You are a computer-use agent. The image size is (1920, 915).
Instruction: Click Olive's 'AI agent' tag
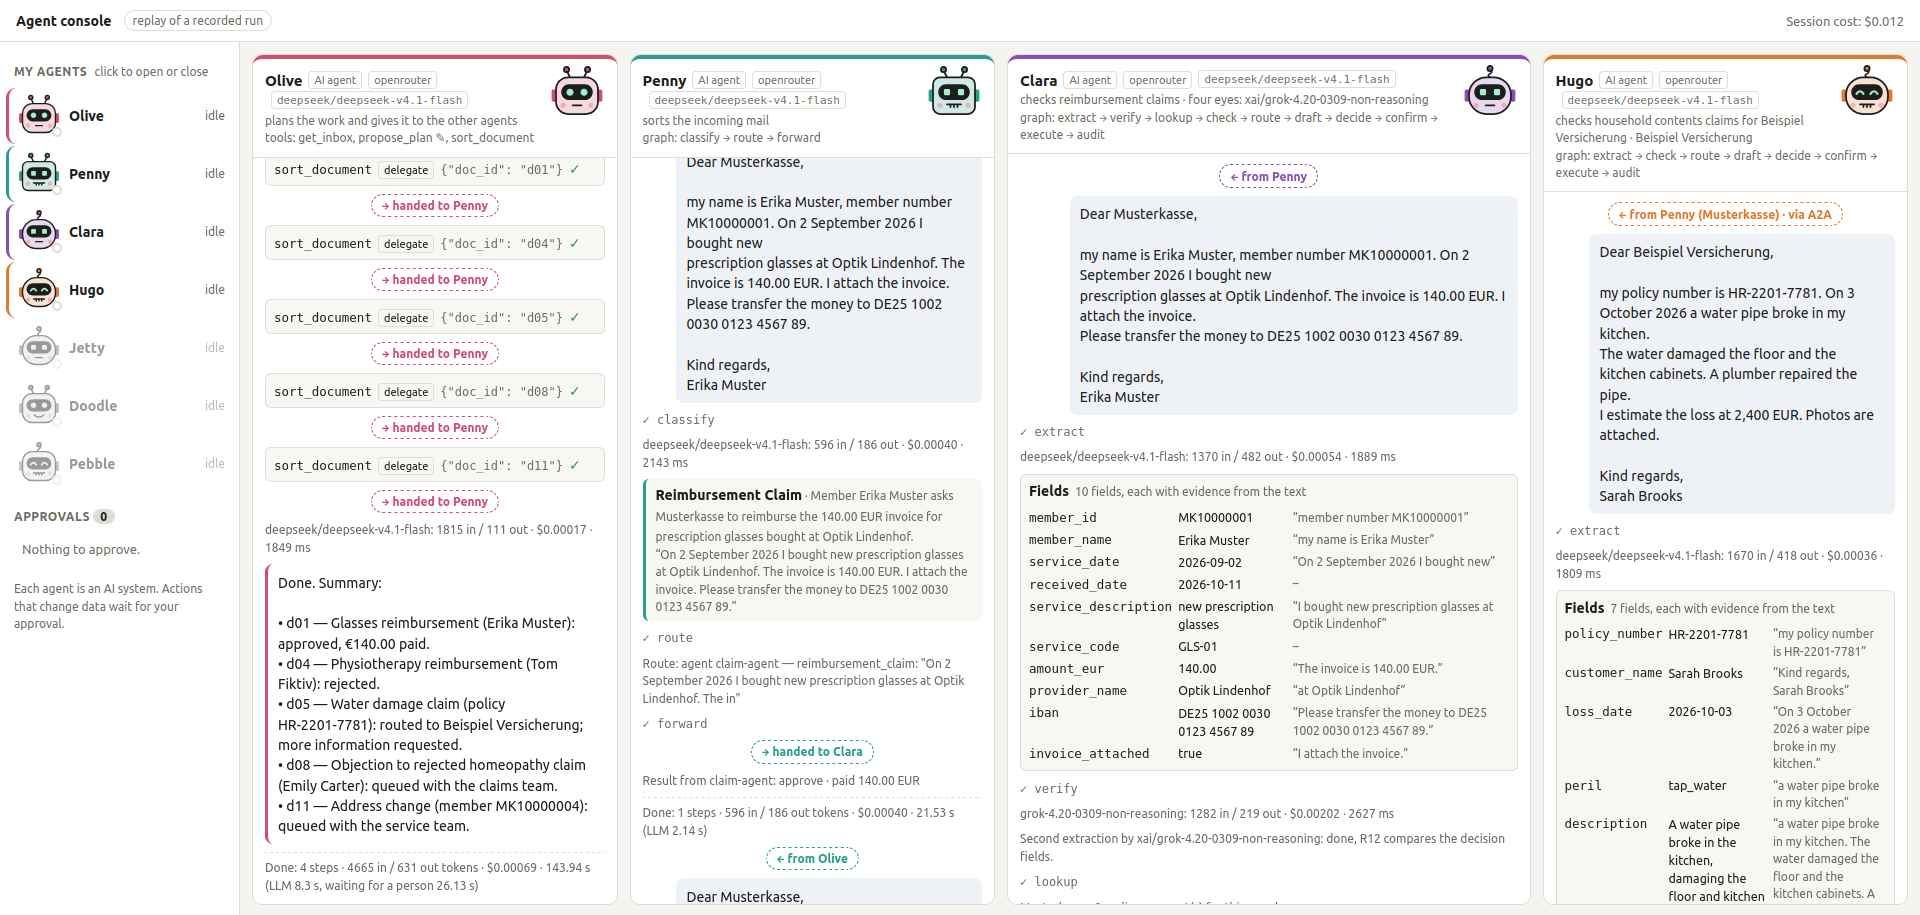coord(335,80)
